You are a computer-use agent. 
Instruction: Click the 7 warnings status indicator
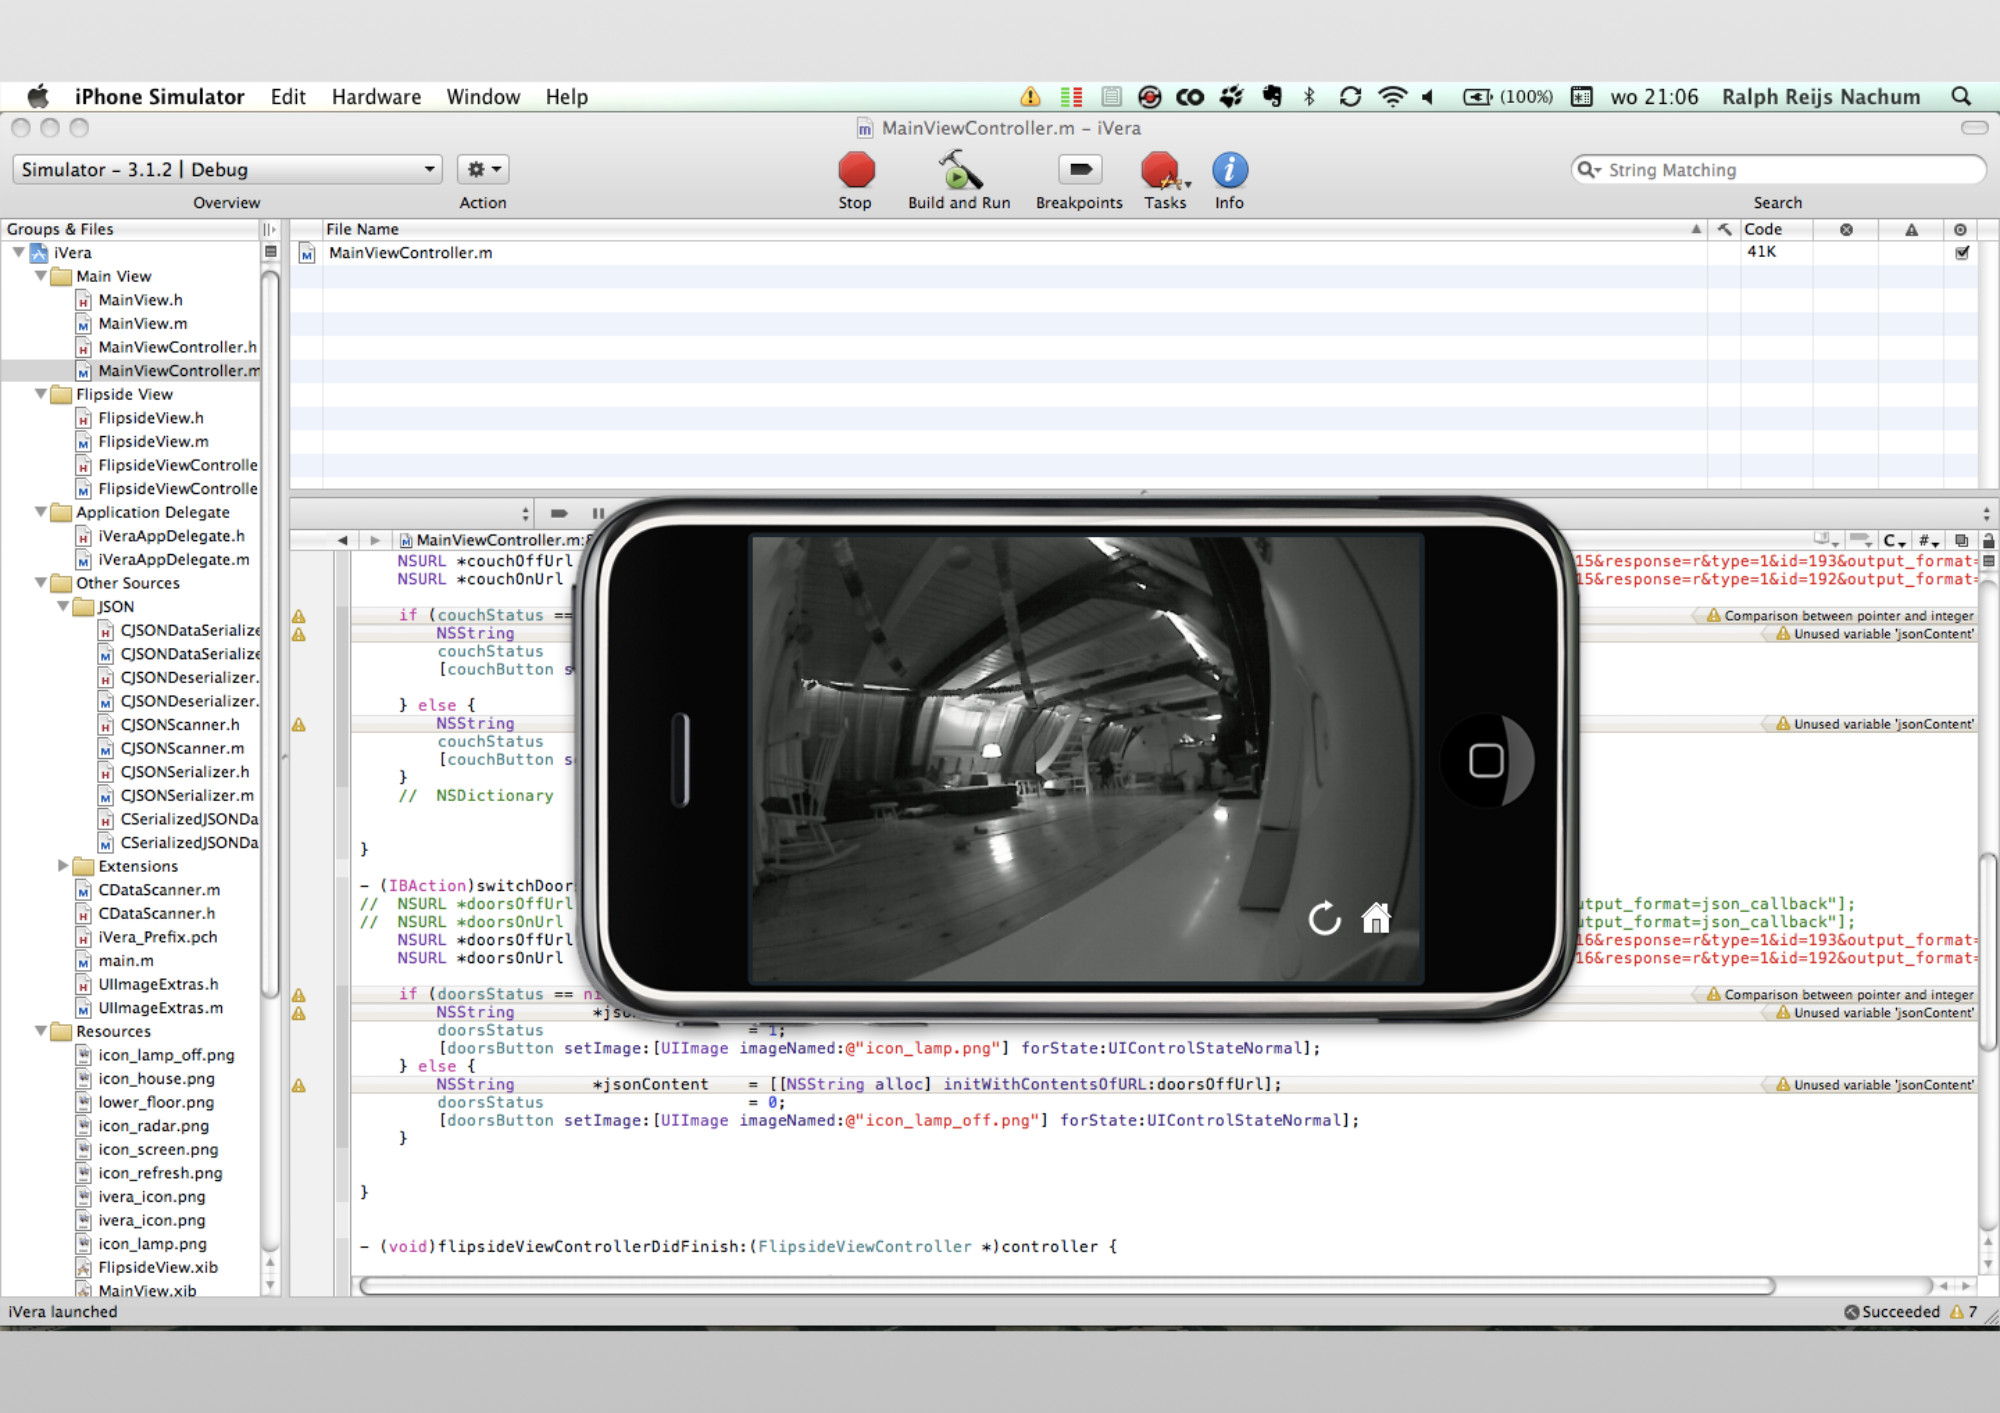coord(1963,1312)
